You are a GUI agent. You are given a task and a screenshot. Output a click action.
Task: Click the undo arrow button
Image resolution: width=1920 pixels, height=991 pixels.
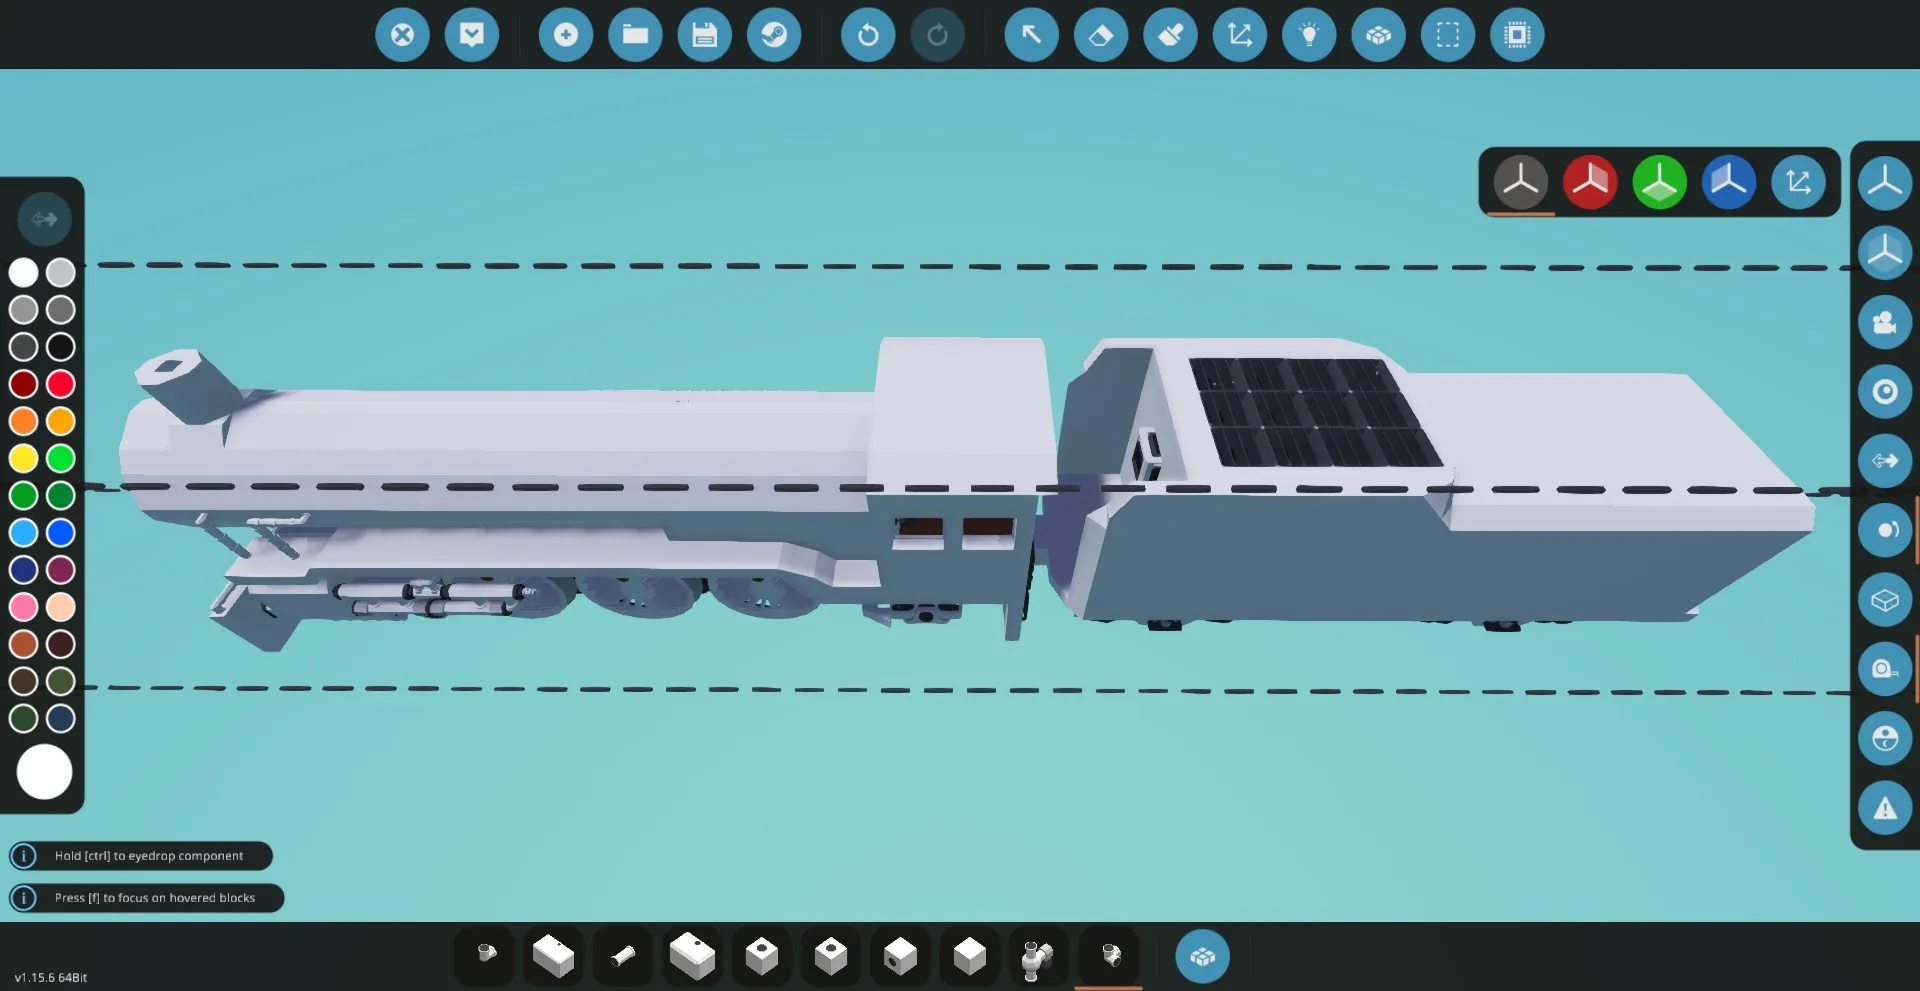tap(867, 35)
